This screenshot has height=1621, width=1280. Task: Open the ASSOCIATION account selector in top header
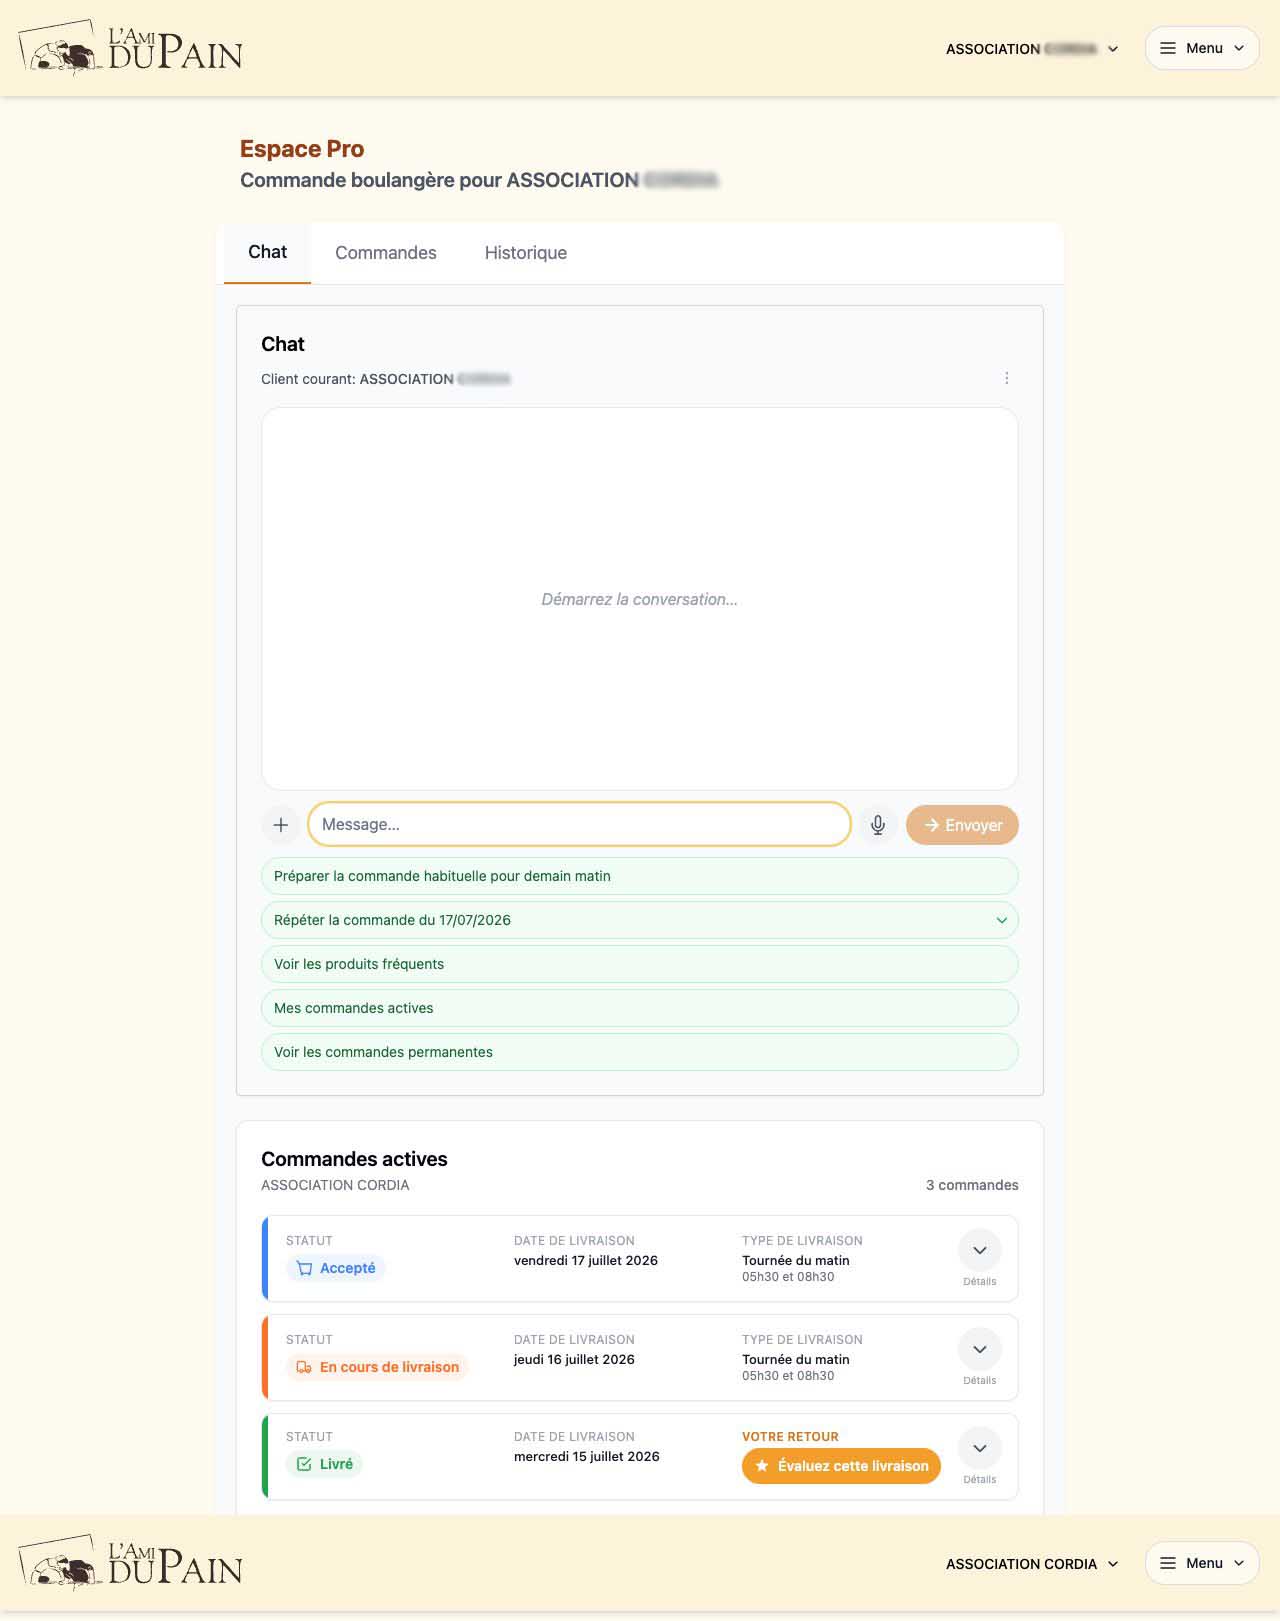[1032, 49]
